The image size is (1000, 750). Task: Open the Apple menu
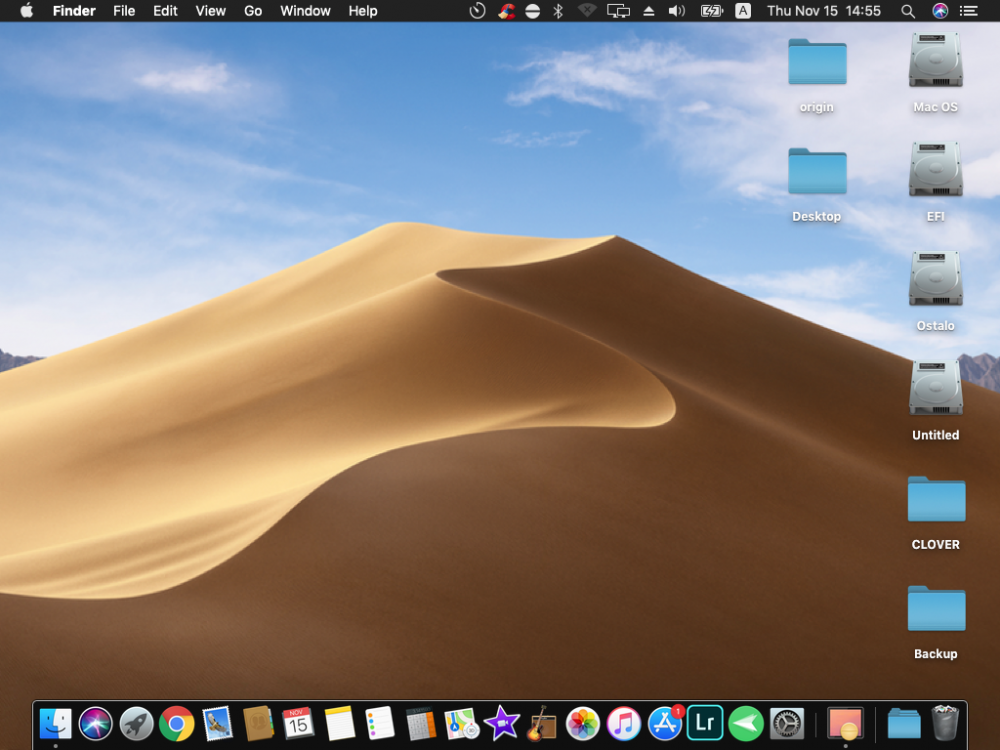[27, 11]
